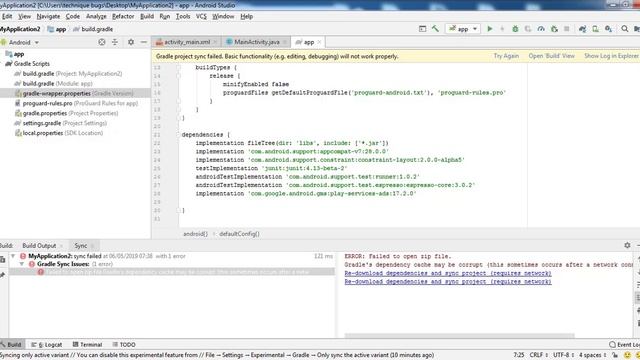Screen dimensions: 640x360
Task: Click the target device selector icon in toolbar
Action: [x=422, y=29]
